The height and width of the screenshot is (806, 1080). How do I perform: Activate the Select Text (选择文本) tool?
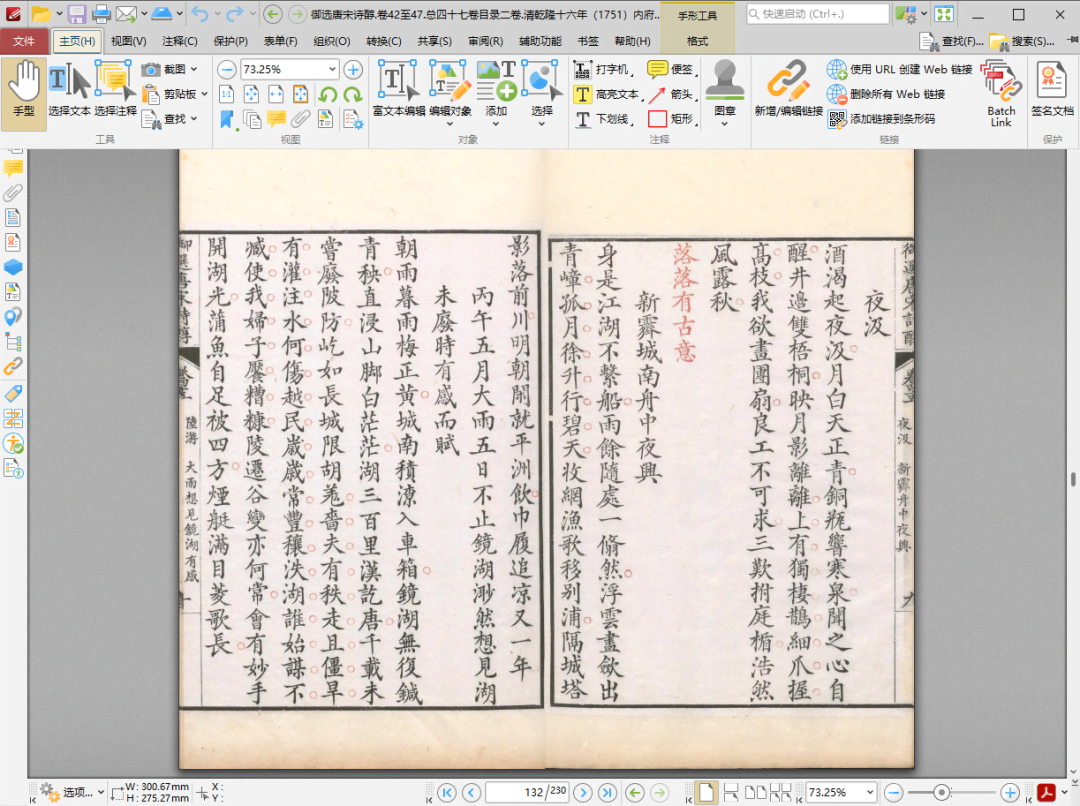69,93
